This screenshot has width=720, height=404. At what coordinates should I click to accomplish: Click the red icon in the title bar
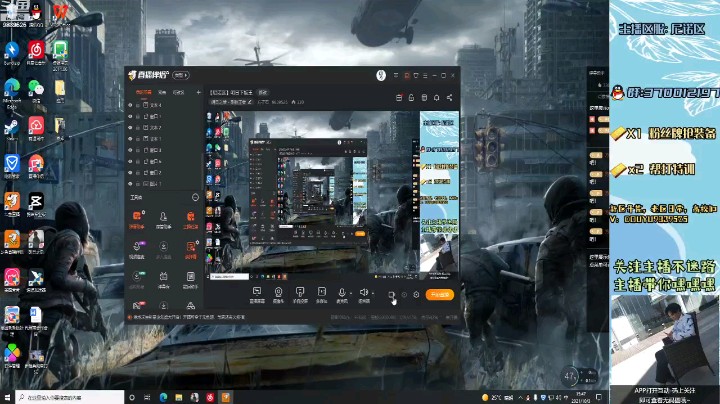point(407,75)
